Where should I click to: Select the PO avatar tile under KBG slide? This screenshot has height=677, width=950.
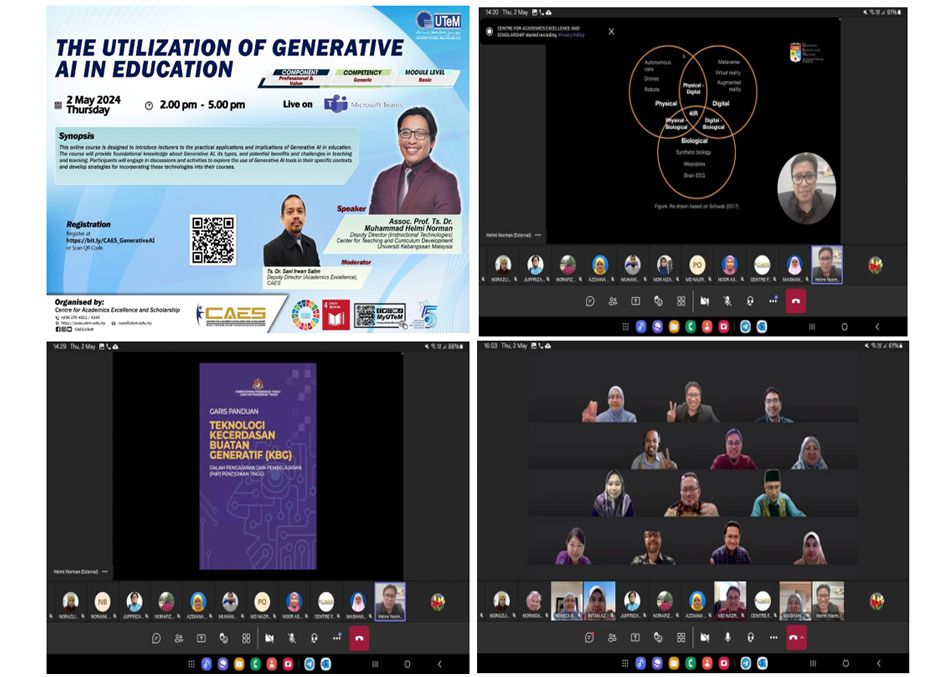(262, 600)
